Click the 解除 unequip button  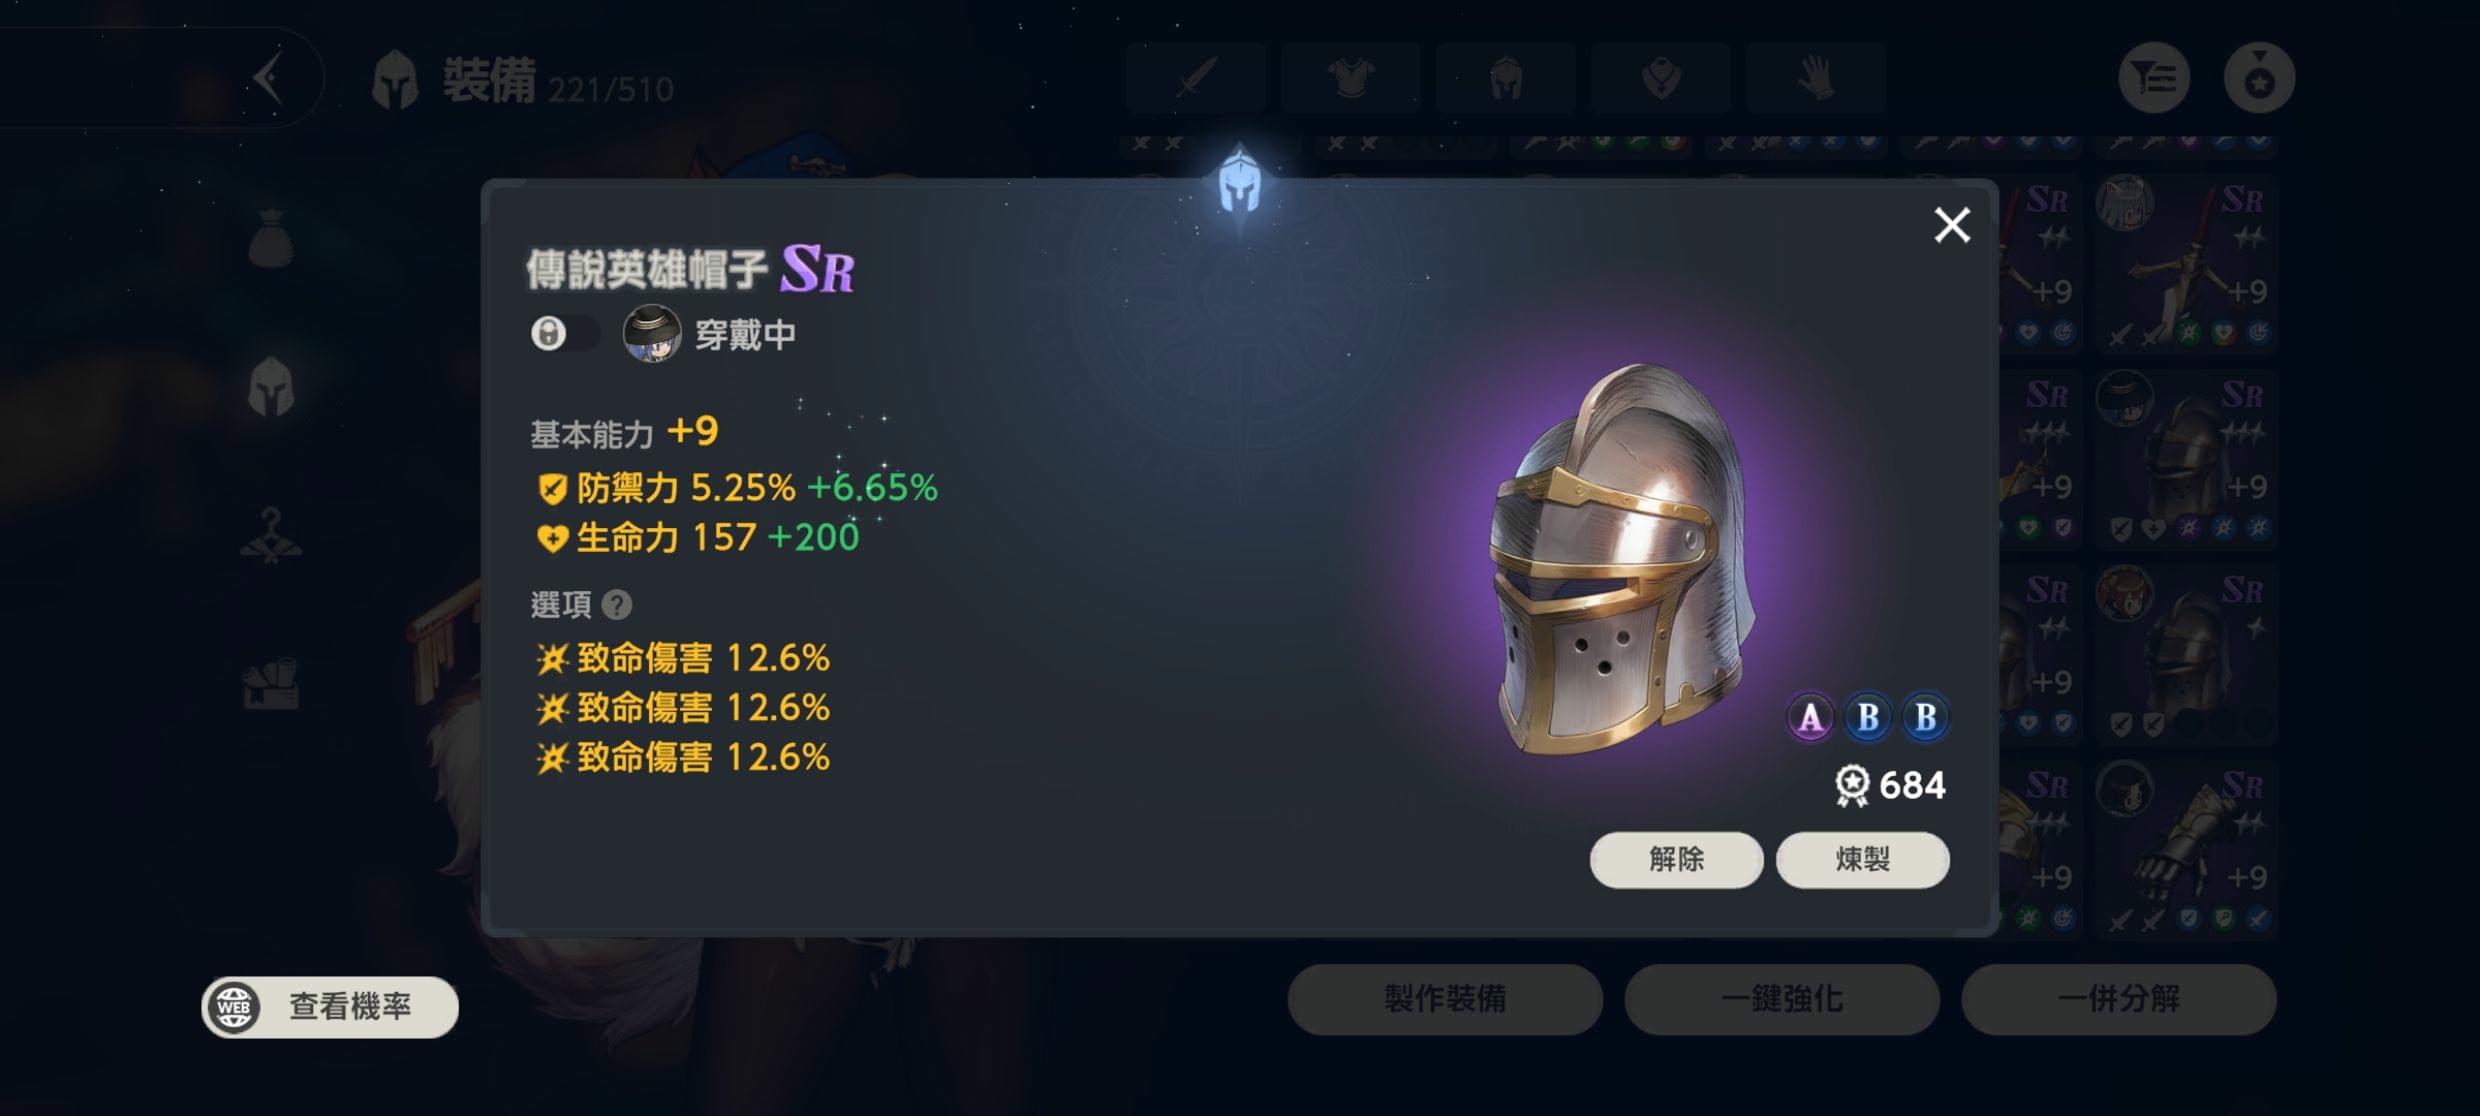(1676, 859)
